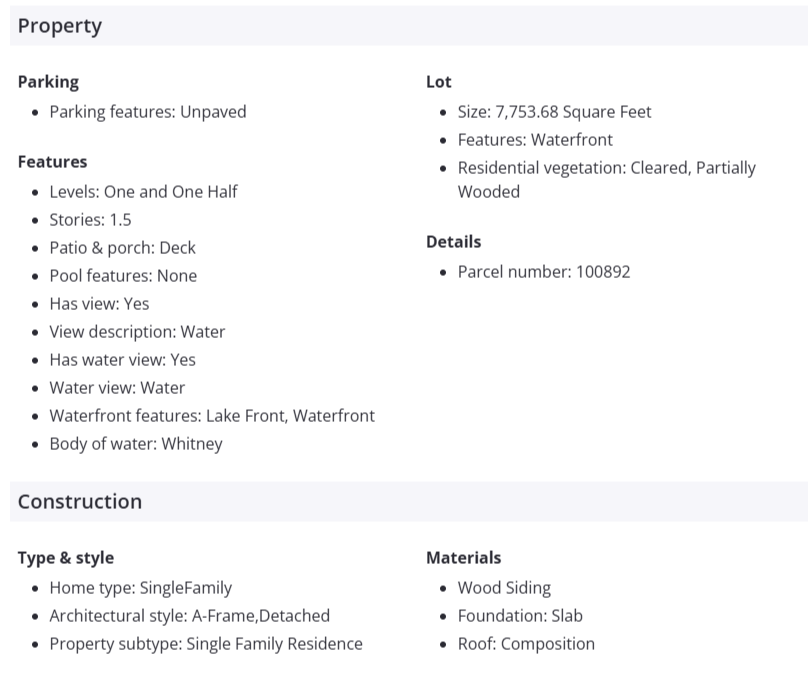The width and height of the screenshot is (808, 676).
Task: Select the Stories: 1.5 entry
Action: [x=90, y=220]
